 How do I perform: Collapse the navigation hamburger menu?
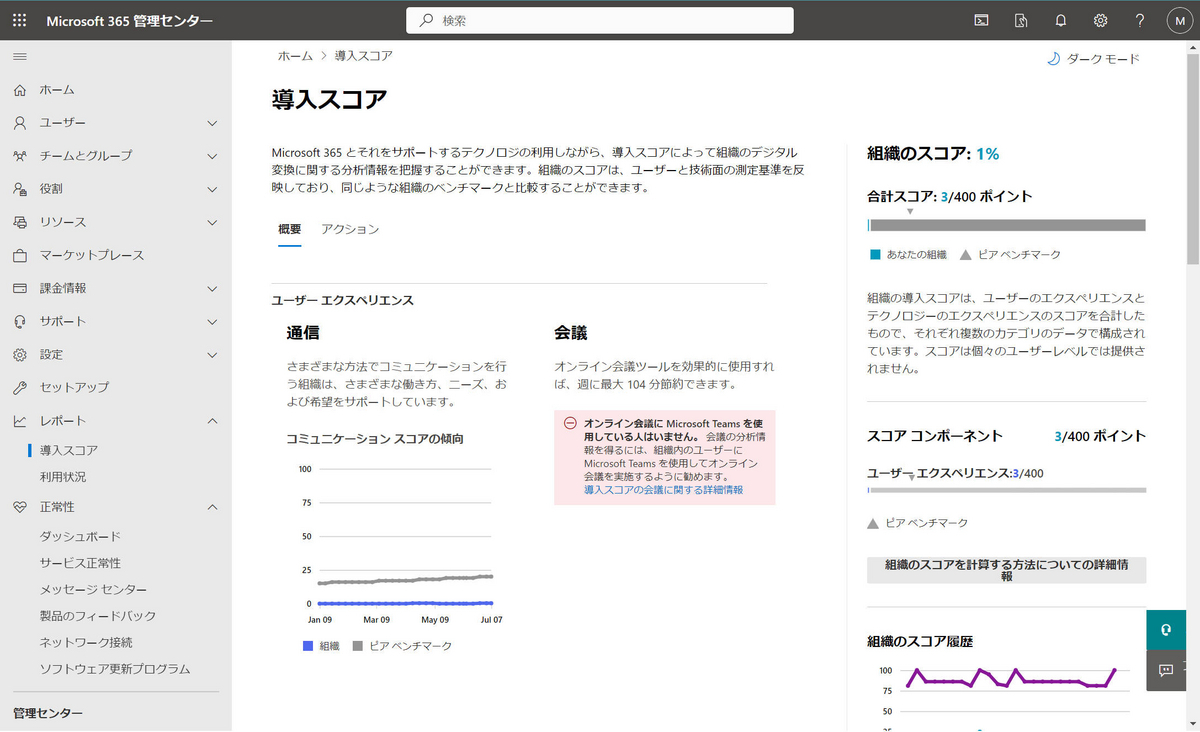[20, 56]
